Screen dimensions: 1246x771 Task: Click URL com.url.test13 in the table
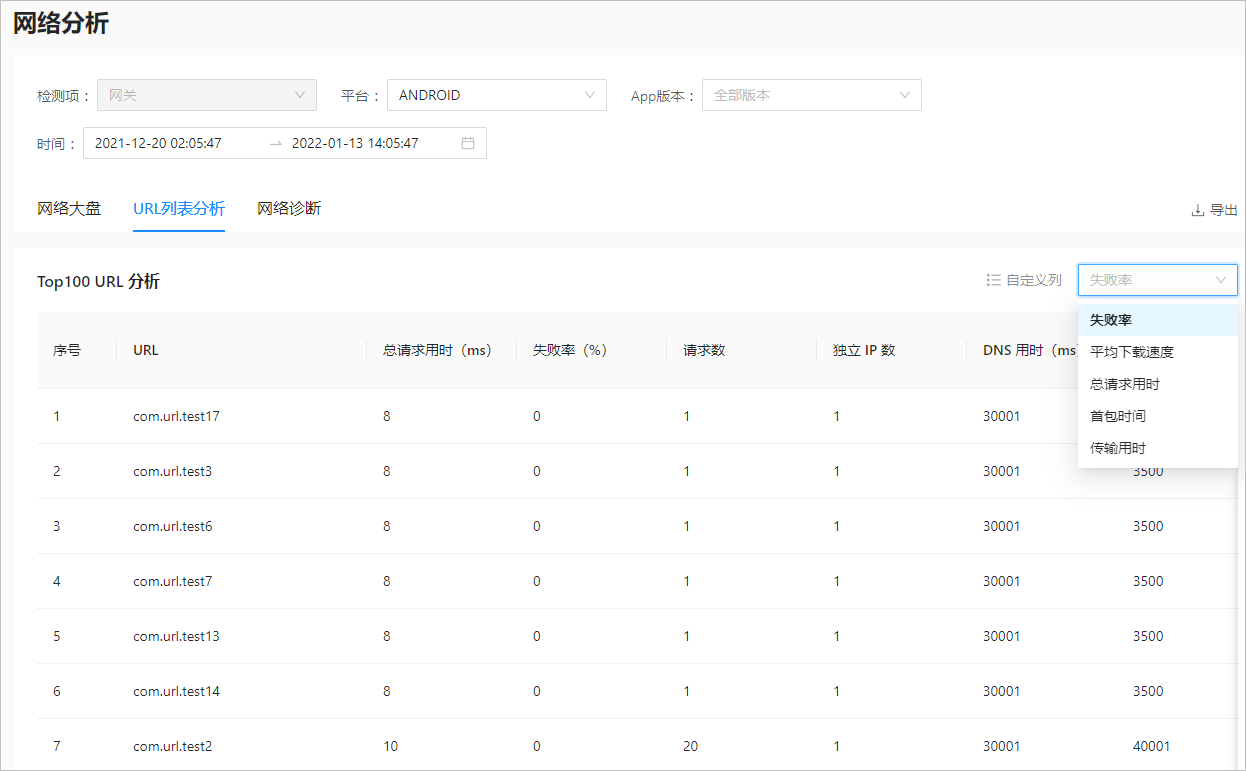[176, 636]
